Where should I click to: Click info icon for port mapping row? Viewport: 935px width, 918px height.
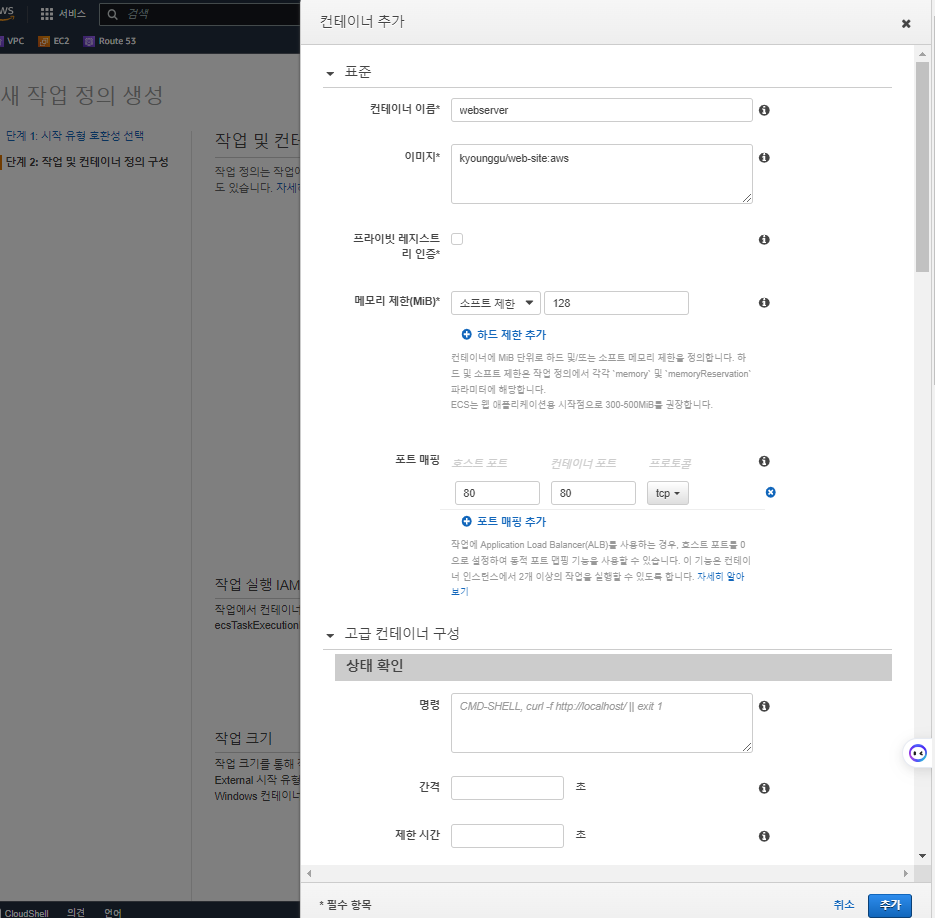coord(764,461)
